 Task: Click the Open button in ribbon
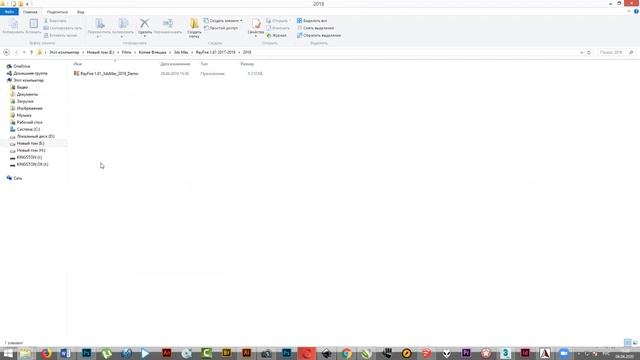(277, 20)
